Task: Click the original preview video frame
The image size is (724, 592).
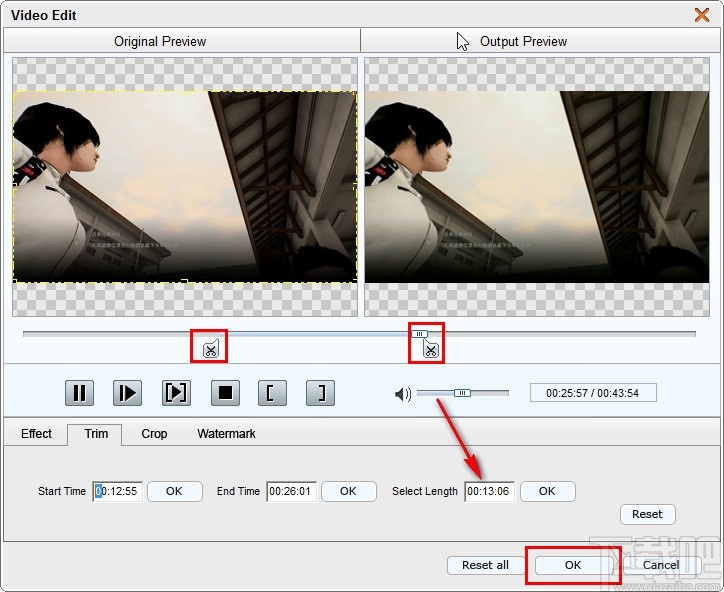Action: point(185,187)
